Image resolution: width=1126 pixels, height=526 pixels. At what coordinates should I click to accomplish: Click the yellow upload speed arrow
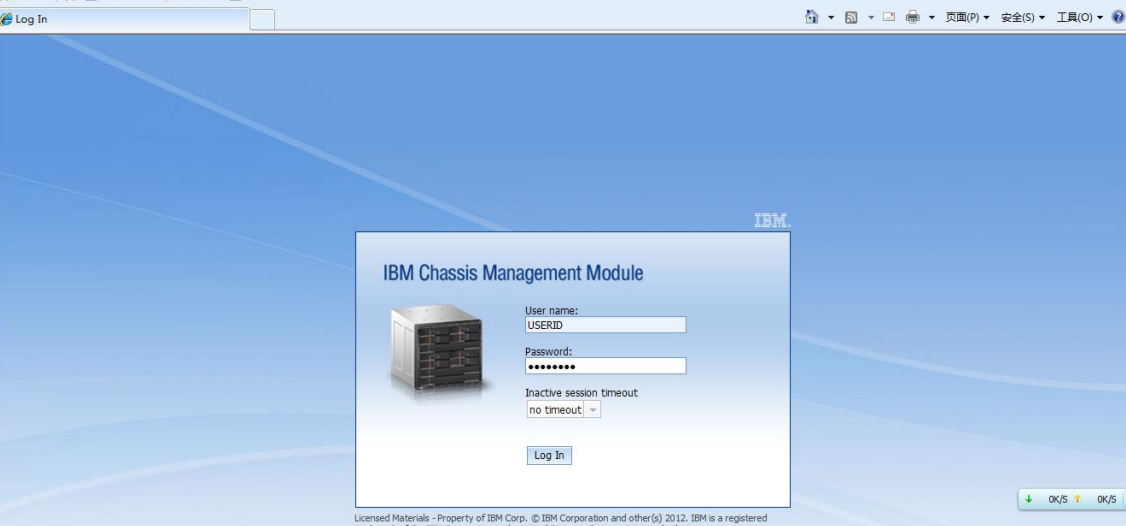(1076, 499)
